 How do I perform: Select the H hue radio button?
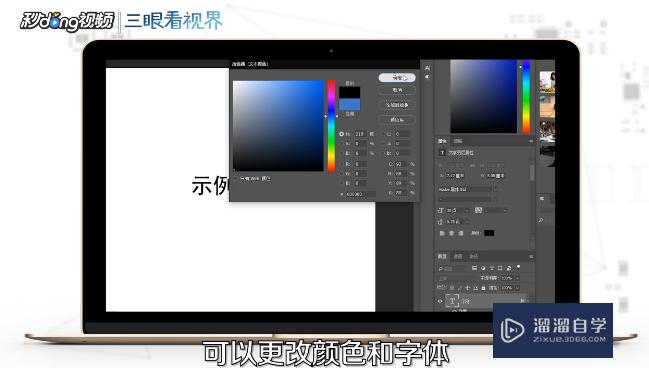click(x=341, y=134)
